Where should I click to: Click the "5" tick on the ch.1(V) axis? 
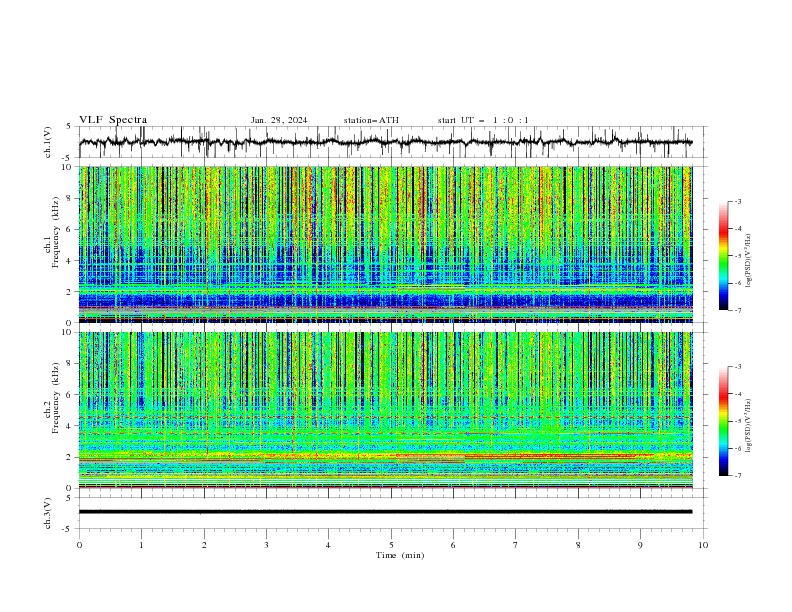(69, 127)
